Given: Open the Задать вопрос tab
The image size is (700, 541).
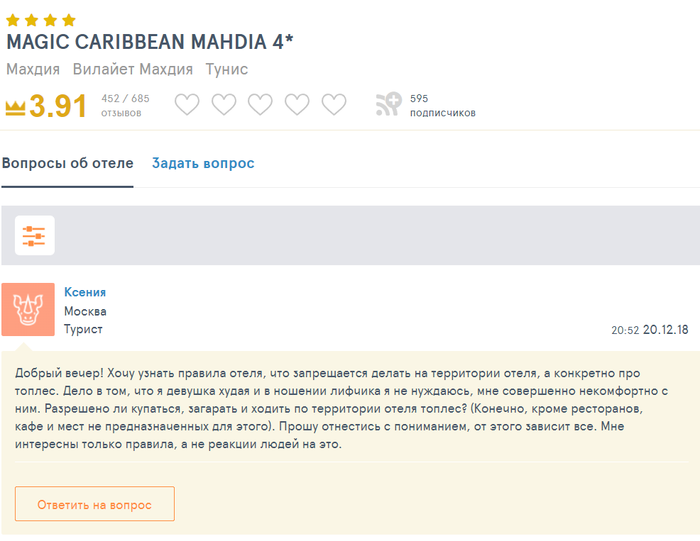Looking at the screenshot, I should [203, 163].
